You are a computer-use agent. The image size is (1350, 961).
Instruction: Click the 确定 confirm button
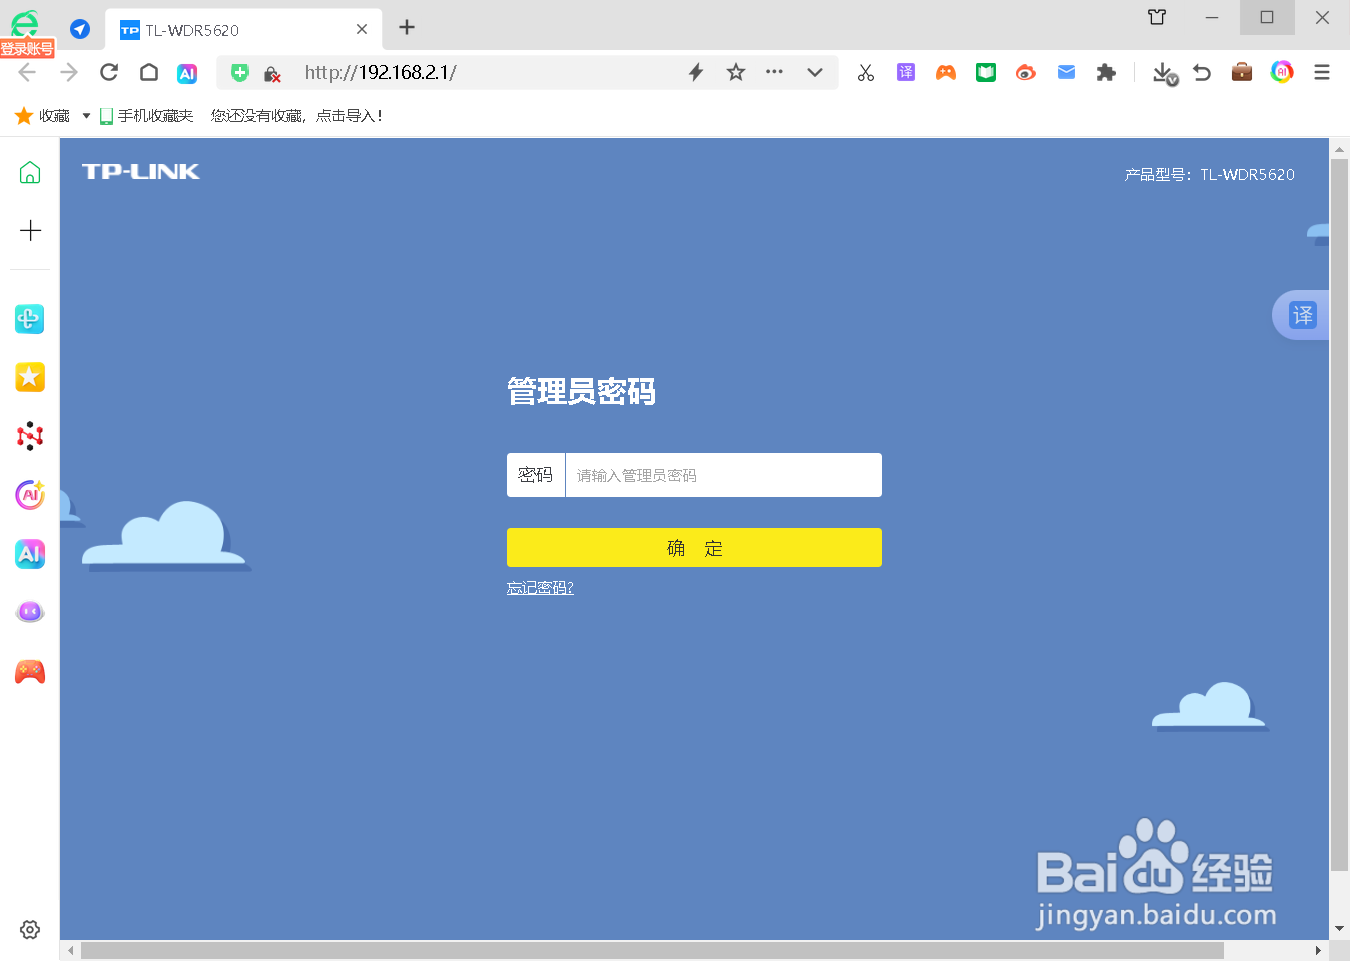pyautogui.click(x=694, y=547)
